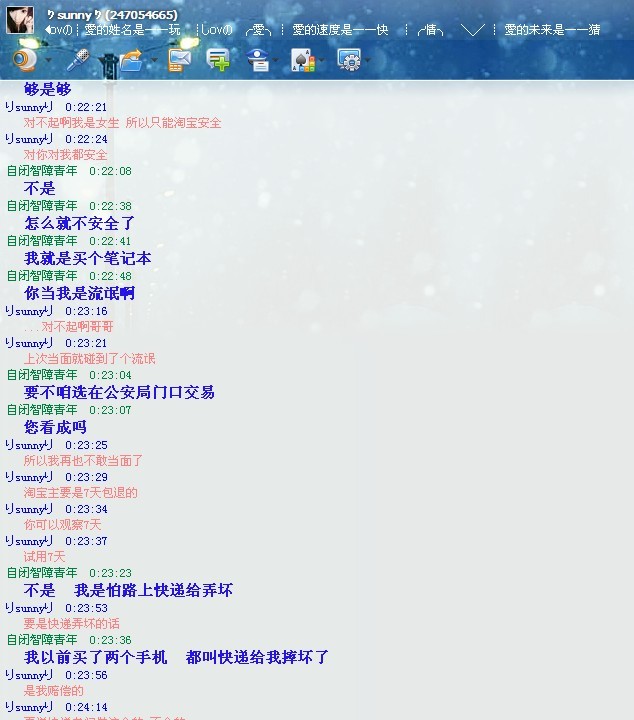The height and width of the screenshot is (720, 634).
Task: Click the contact avatar in the header
Action: [x=21, y=20]
